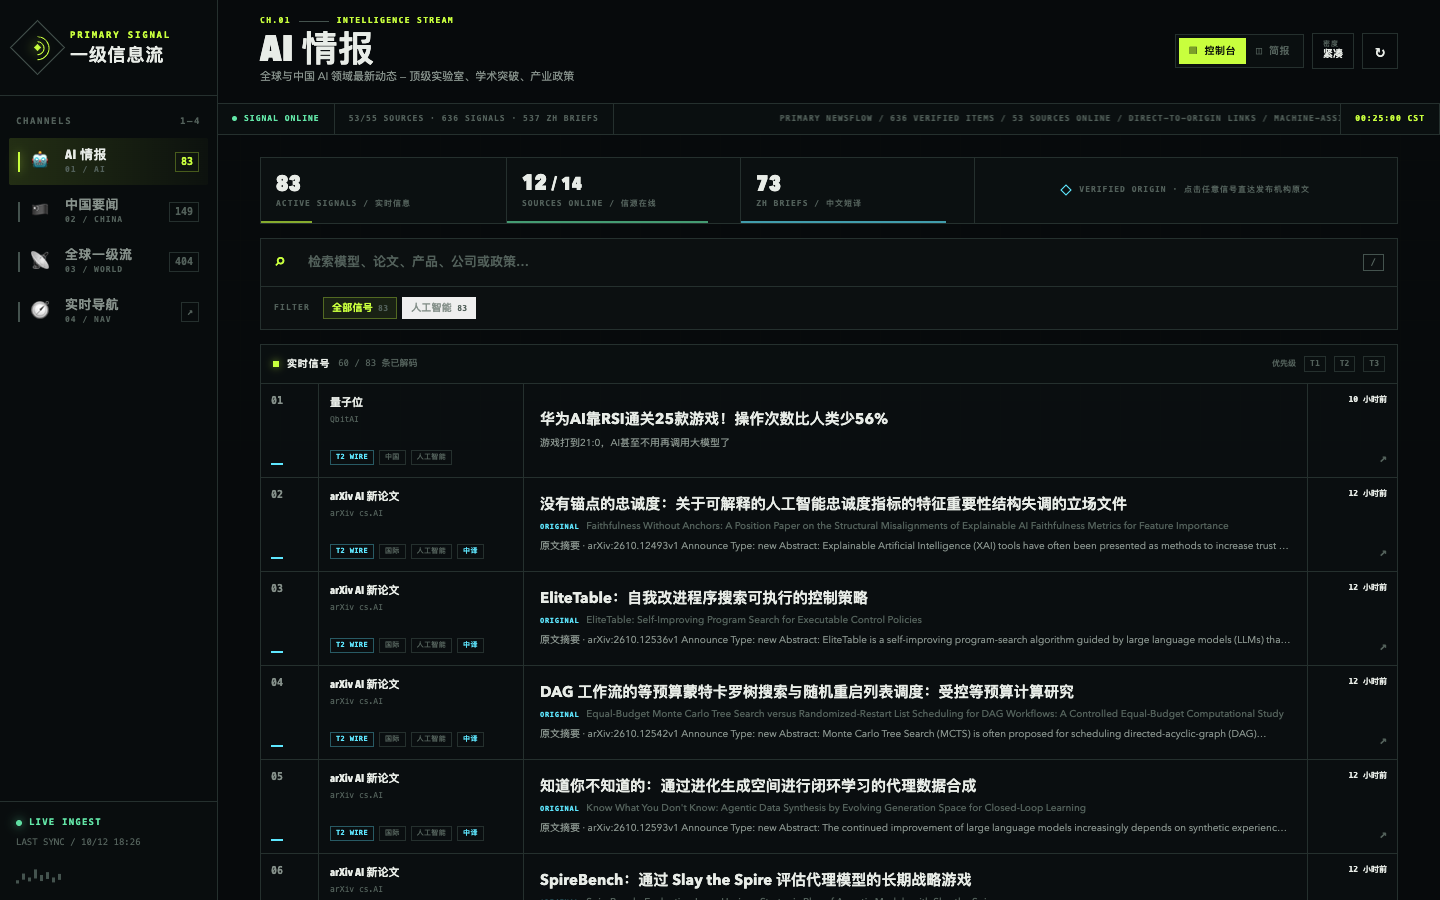Switch to 简报 briefing view
The width and height of the screenshot is (1440, 900).
(1273, 51)
